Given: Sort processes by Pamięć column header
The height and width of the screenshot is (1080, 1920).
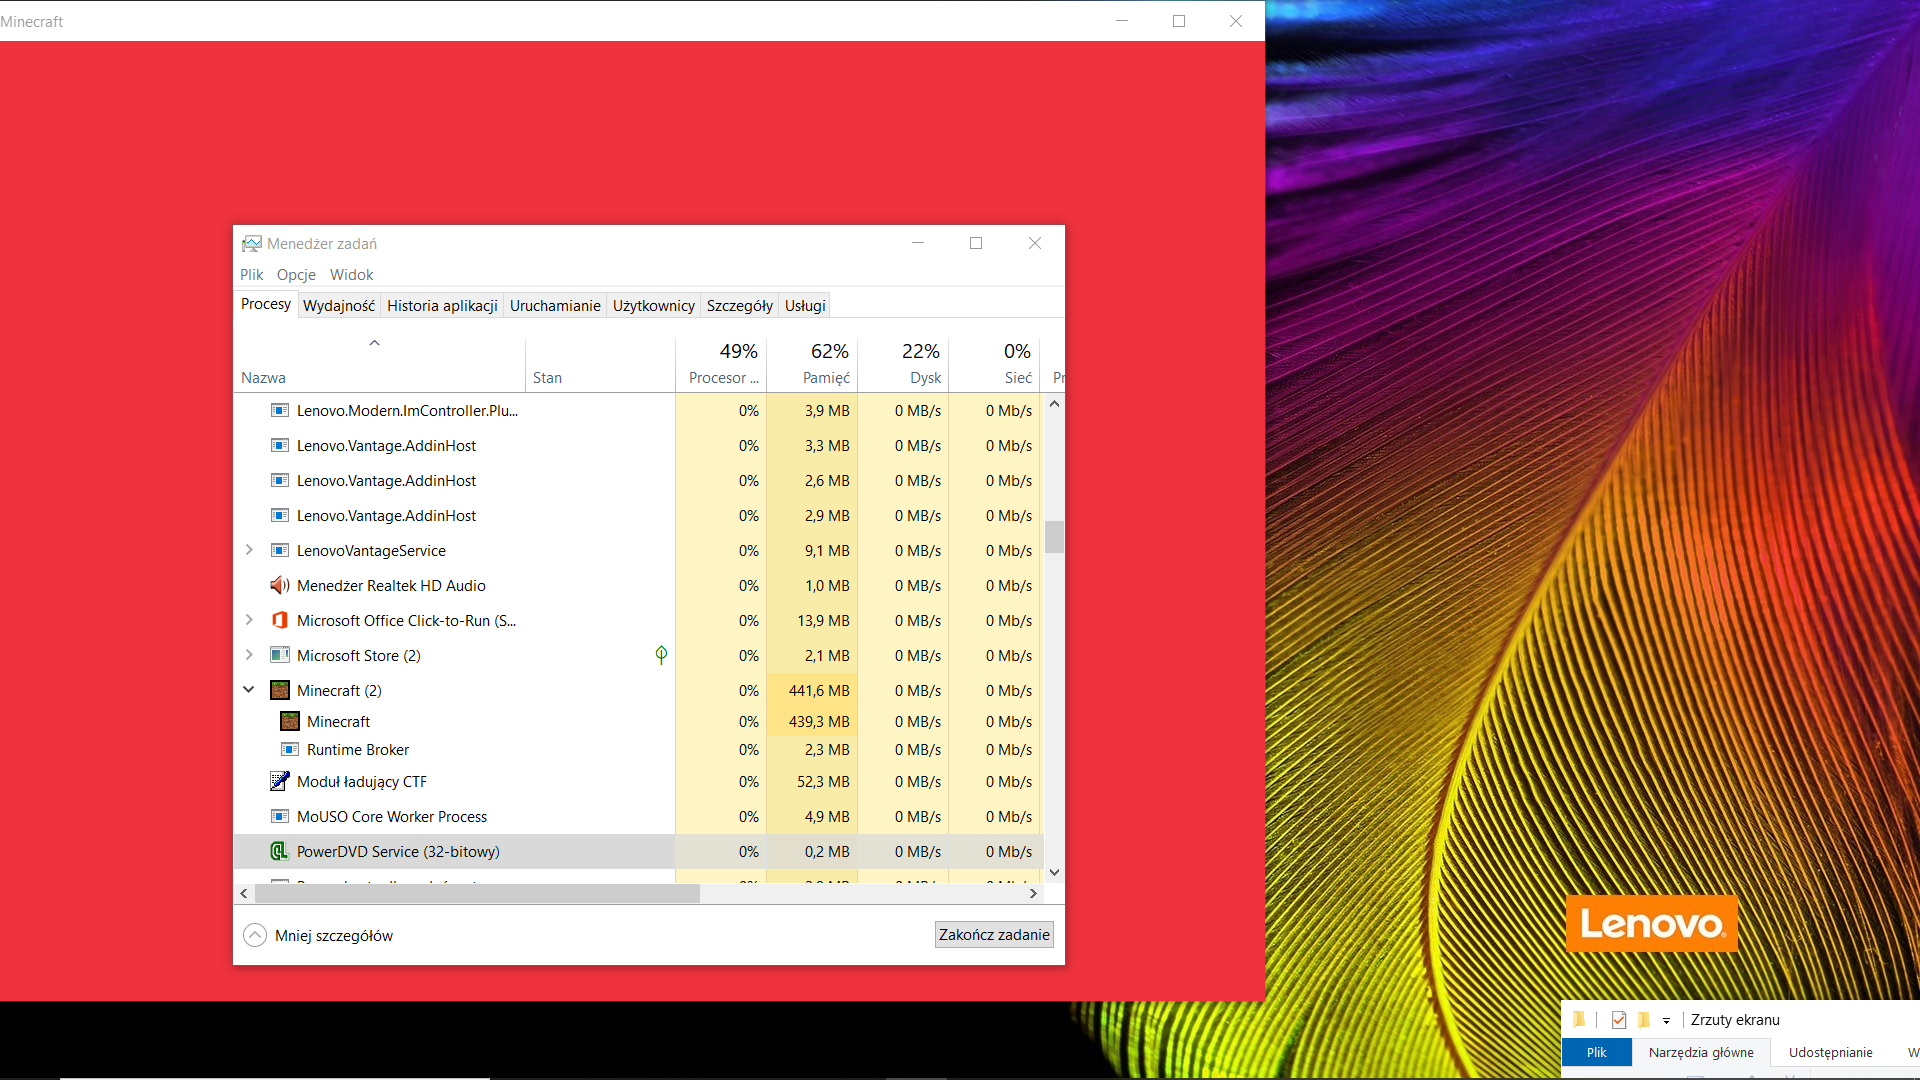Looking at the screenshot, I should point(825,377).
